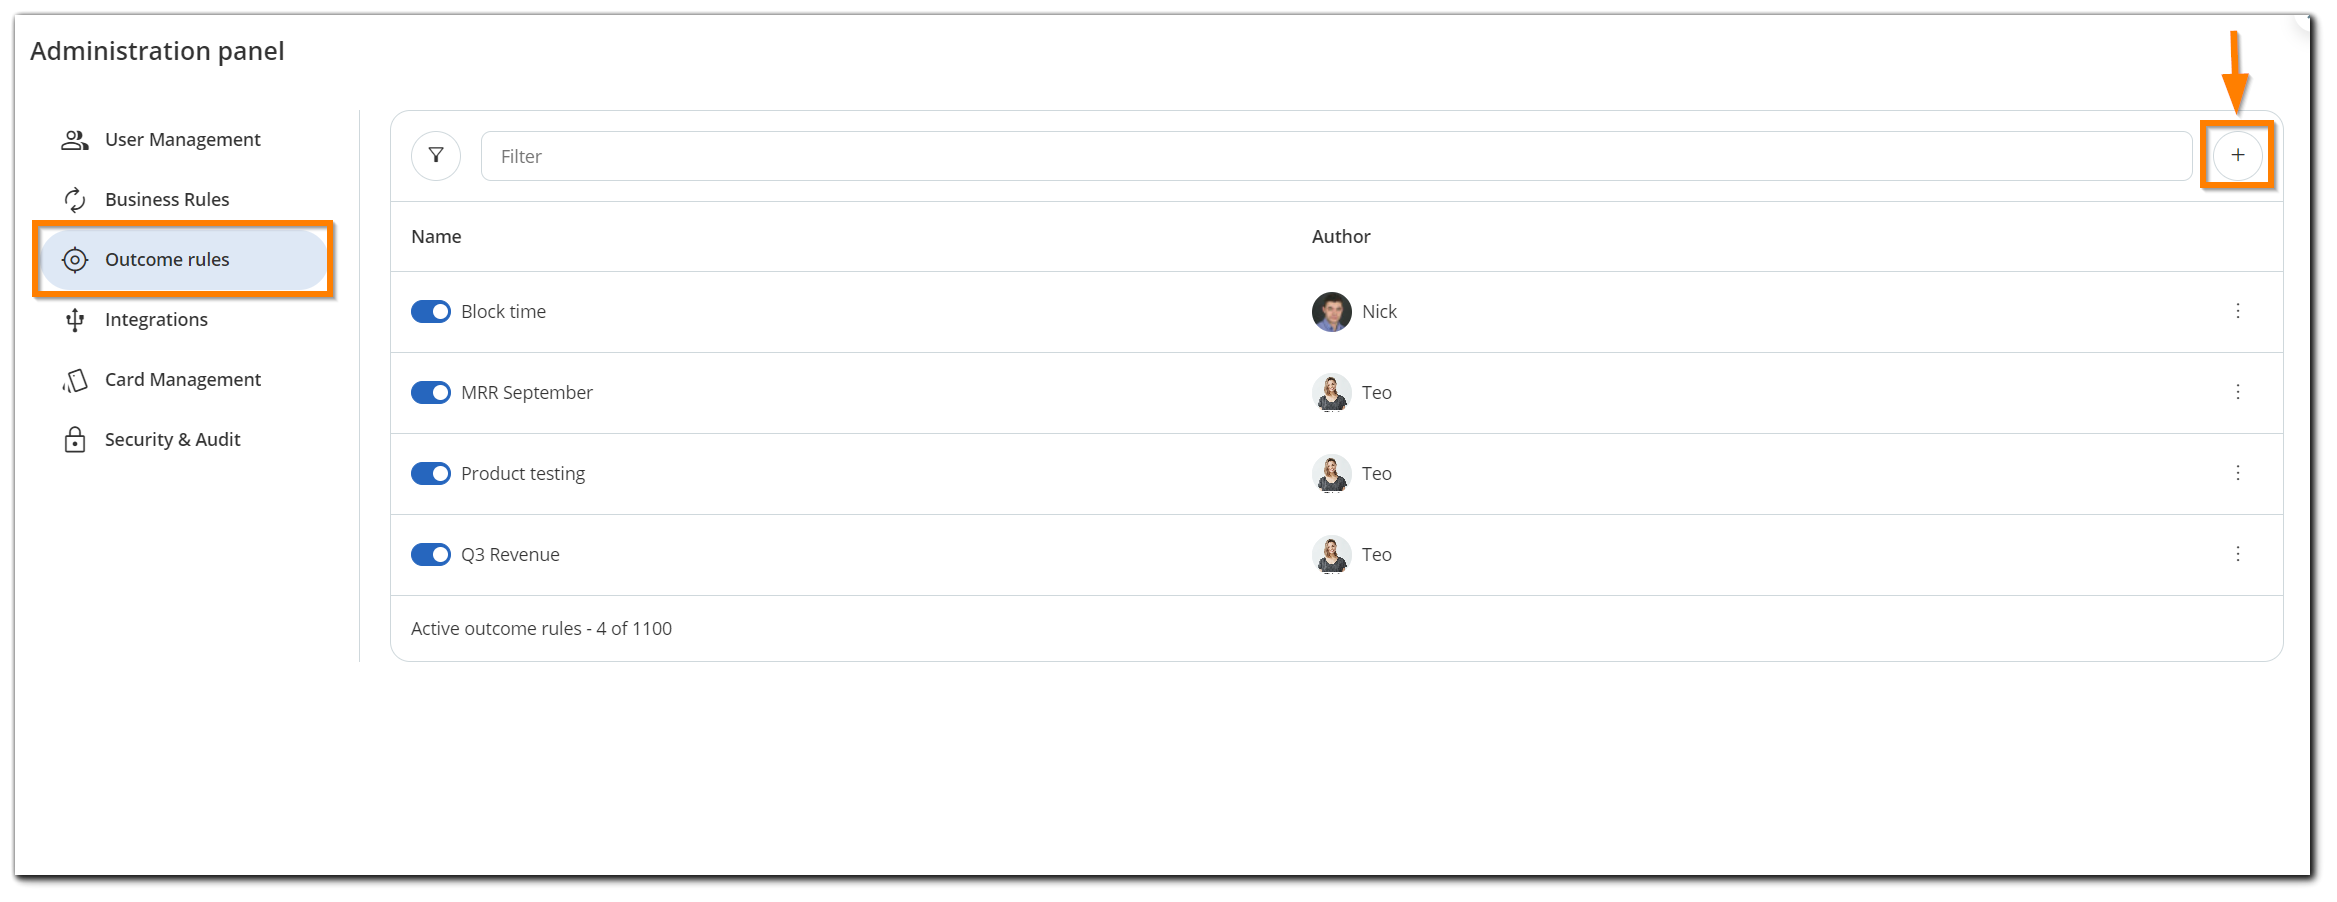
Task: Open the Product testing row menu
Action: tap(2238, 473)
